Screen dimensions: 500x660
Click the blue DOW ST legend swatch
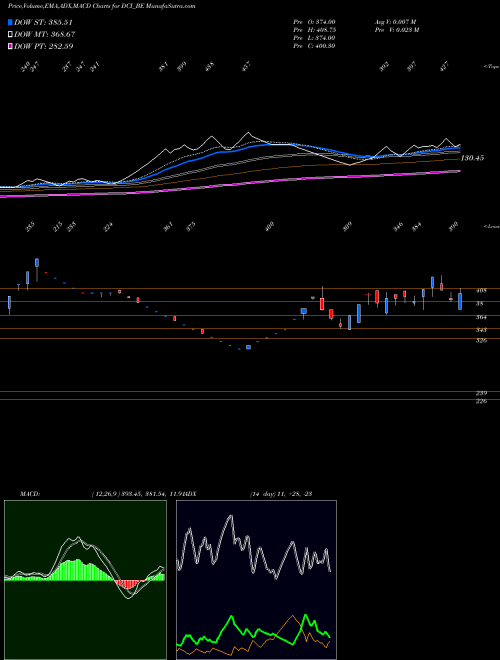coord(10,22)
